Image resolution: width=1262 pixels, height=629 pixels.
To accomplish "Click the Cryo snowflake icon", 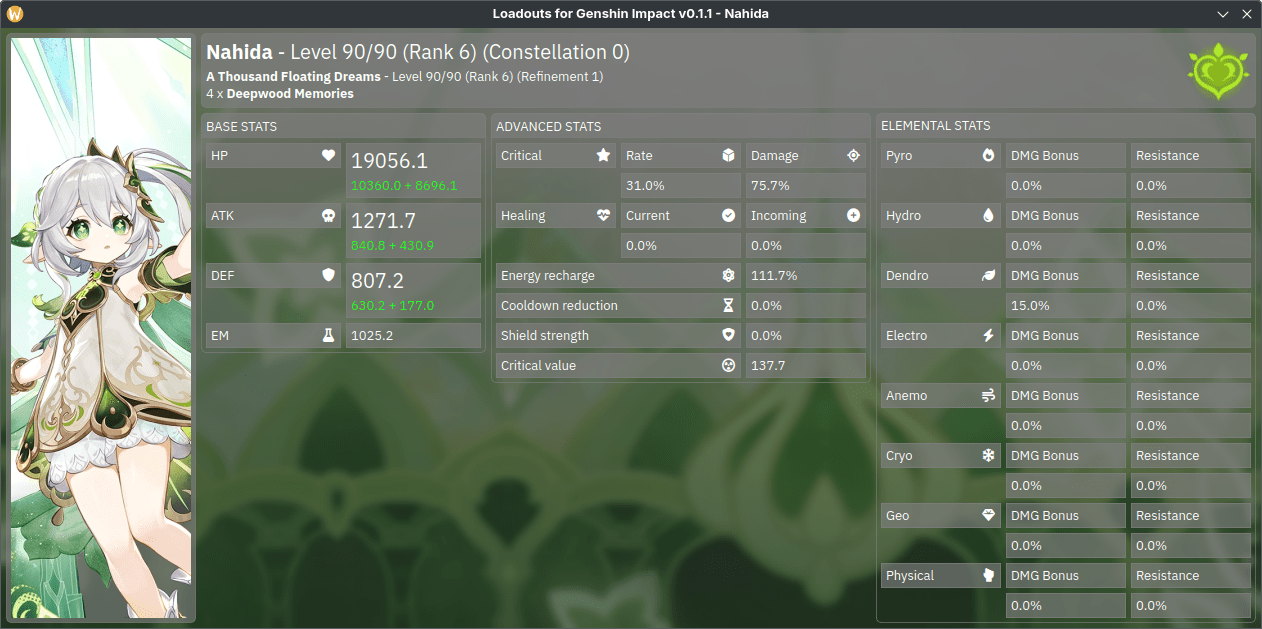I will [988, 456].
